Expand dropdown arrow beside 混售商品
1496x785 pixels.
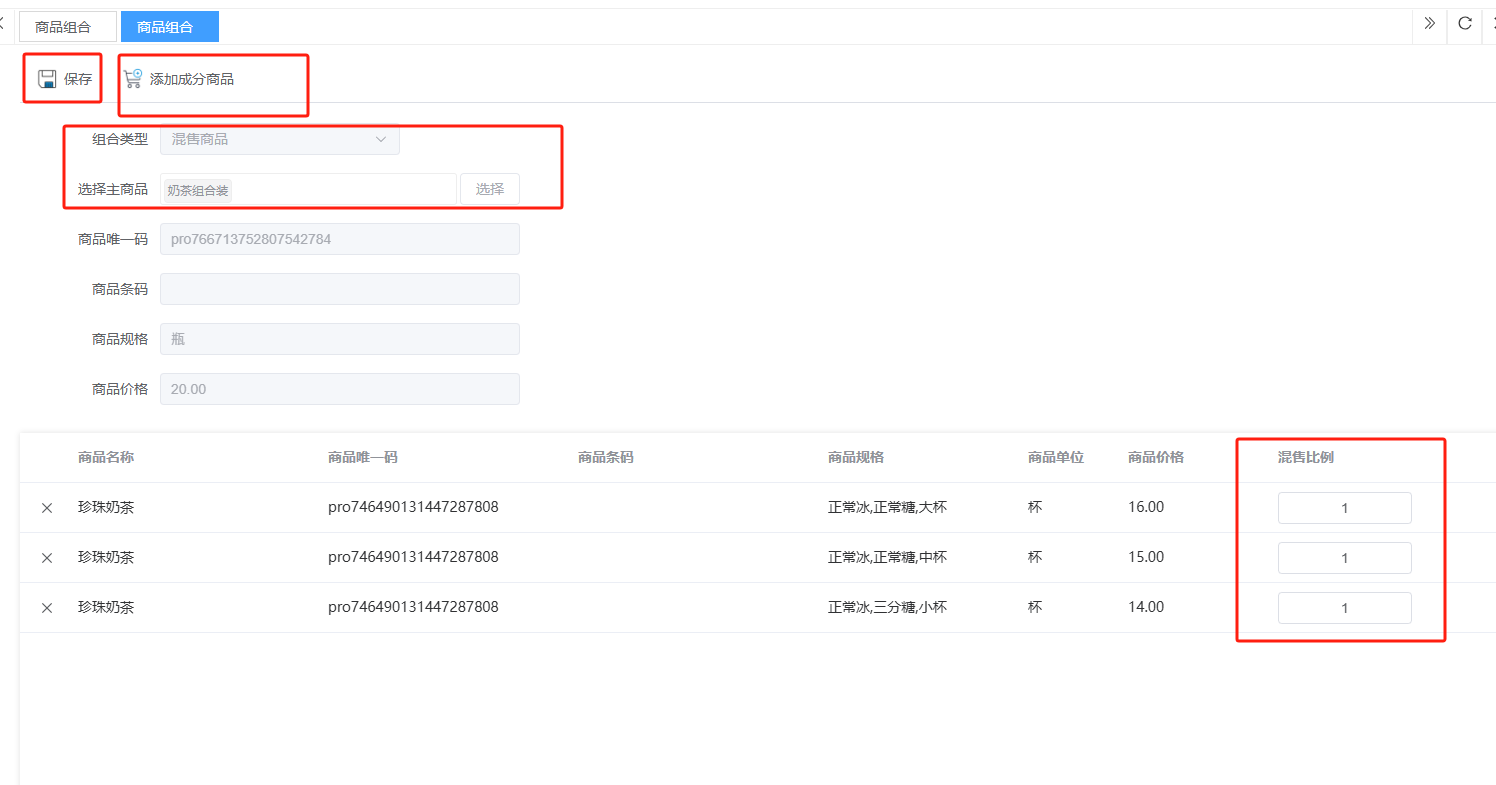[381, 139]
